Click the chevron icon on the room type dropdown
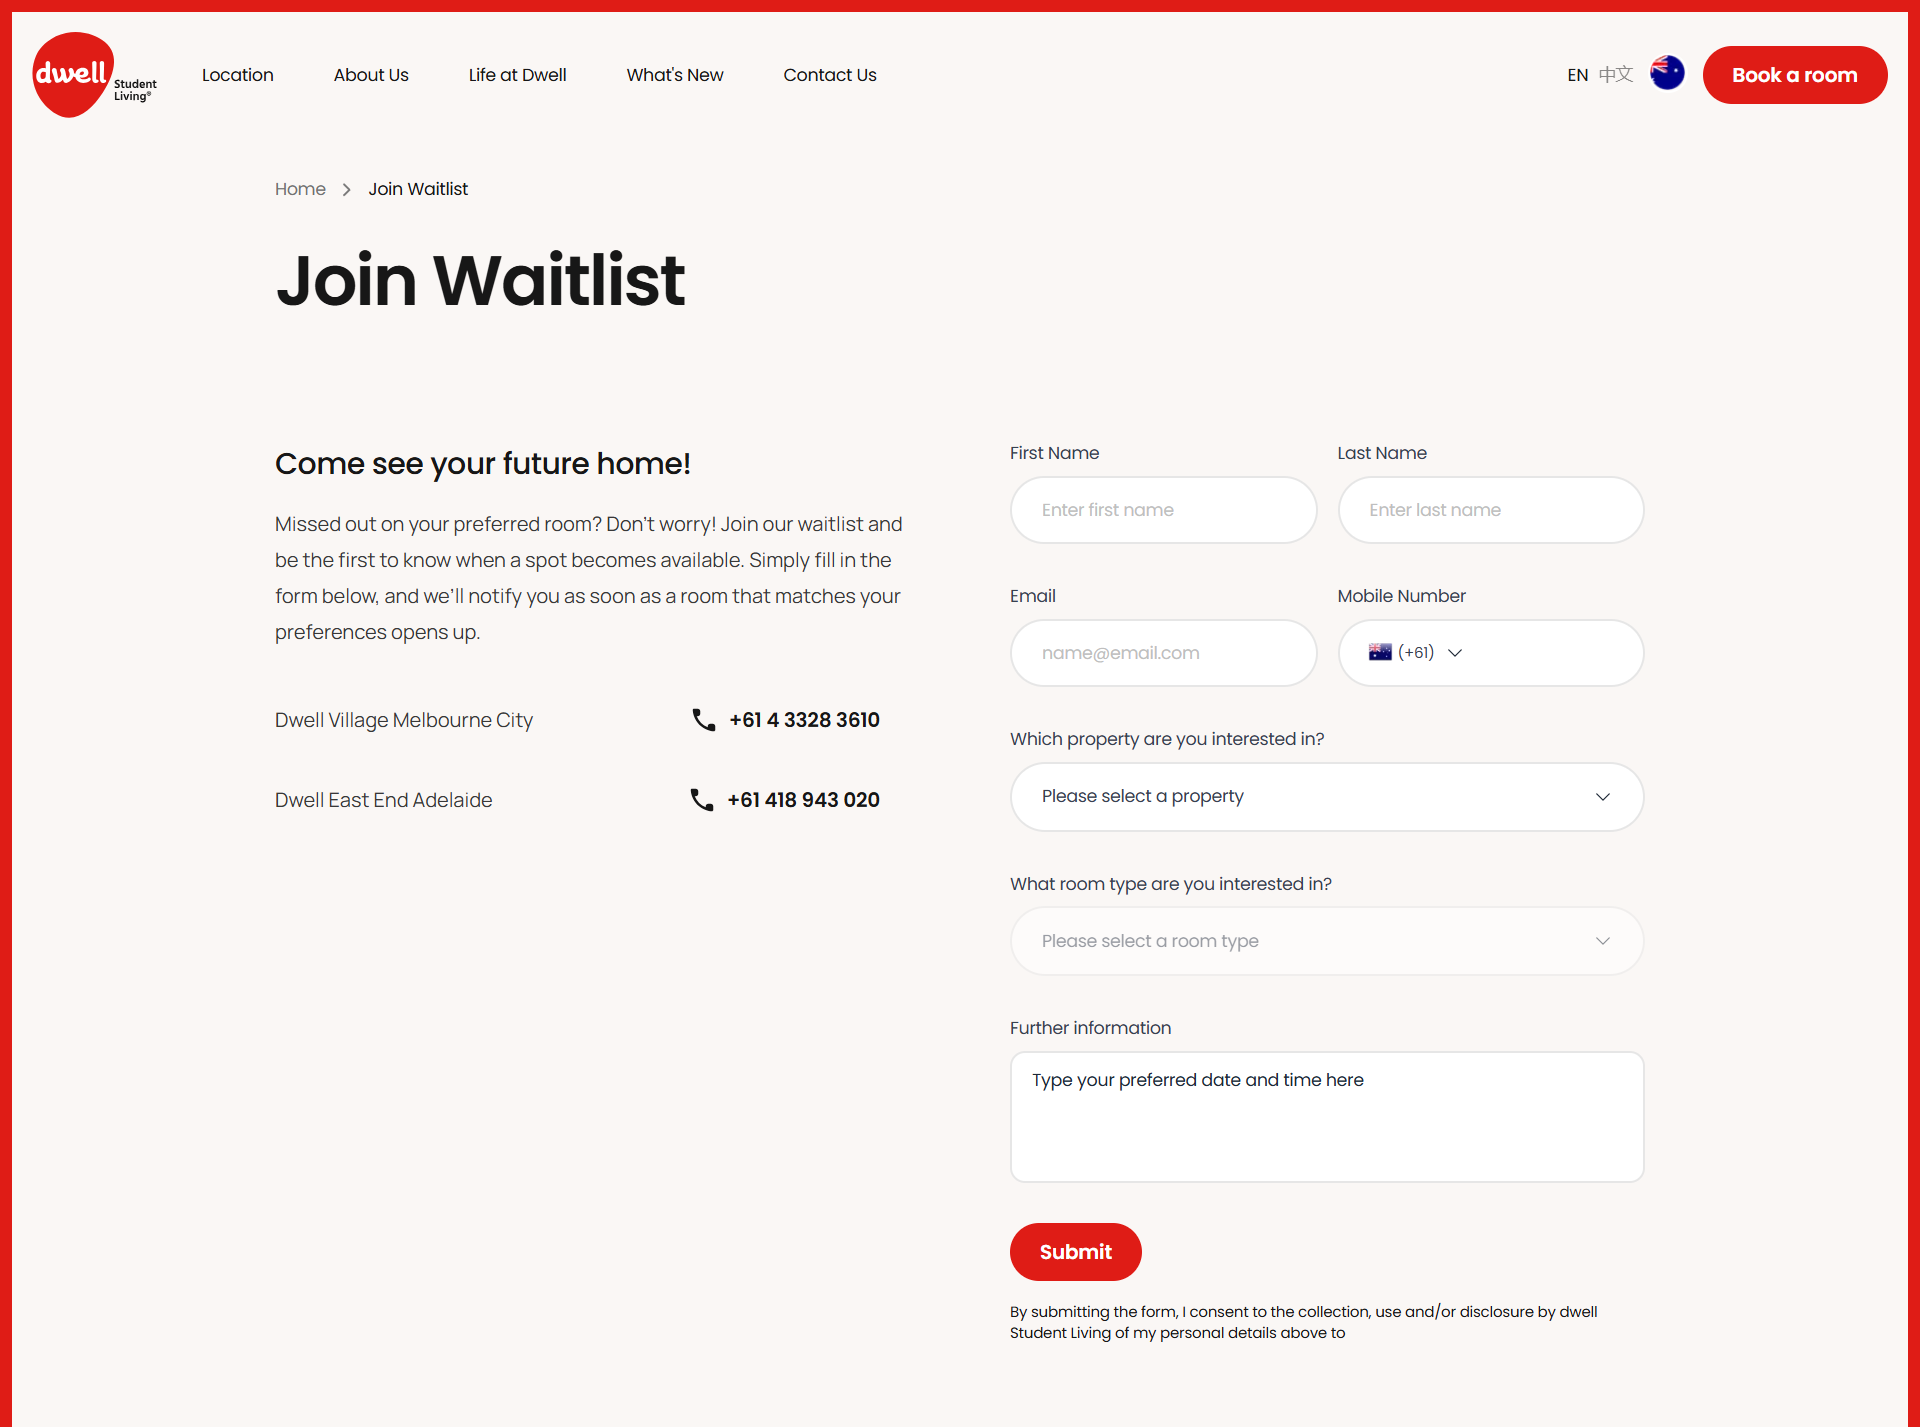This screenshot has height=1427, width=1920. [1603, 941]
